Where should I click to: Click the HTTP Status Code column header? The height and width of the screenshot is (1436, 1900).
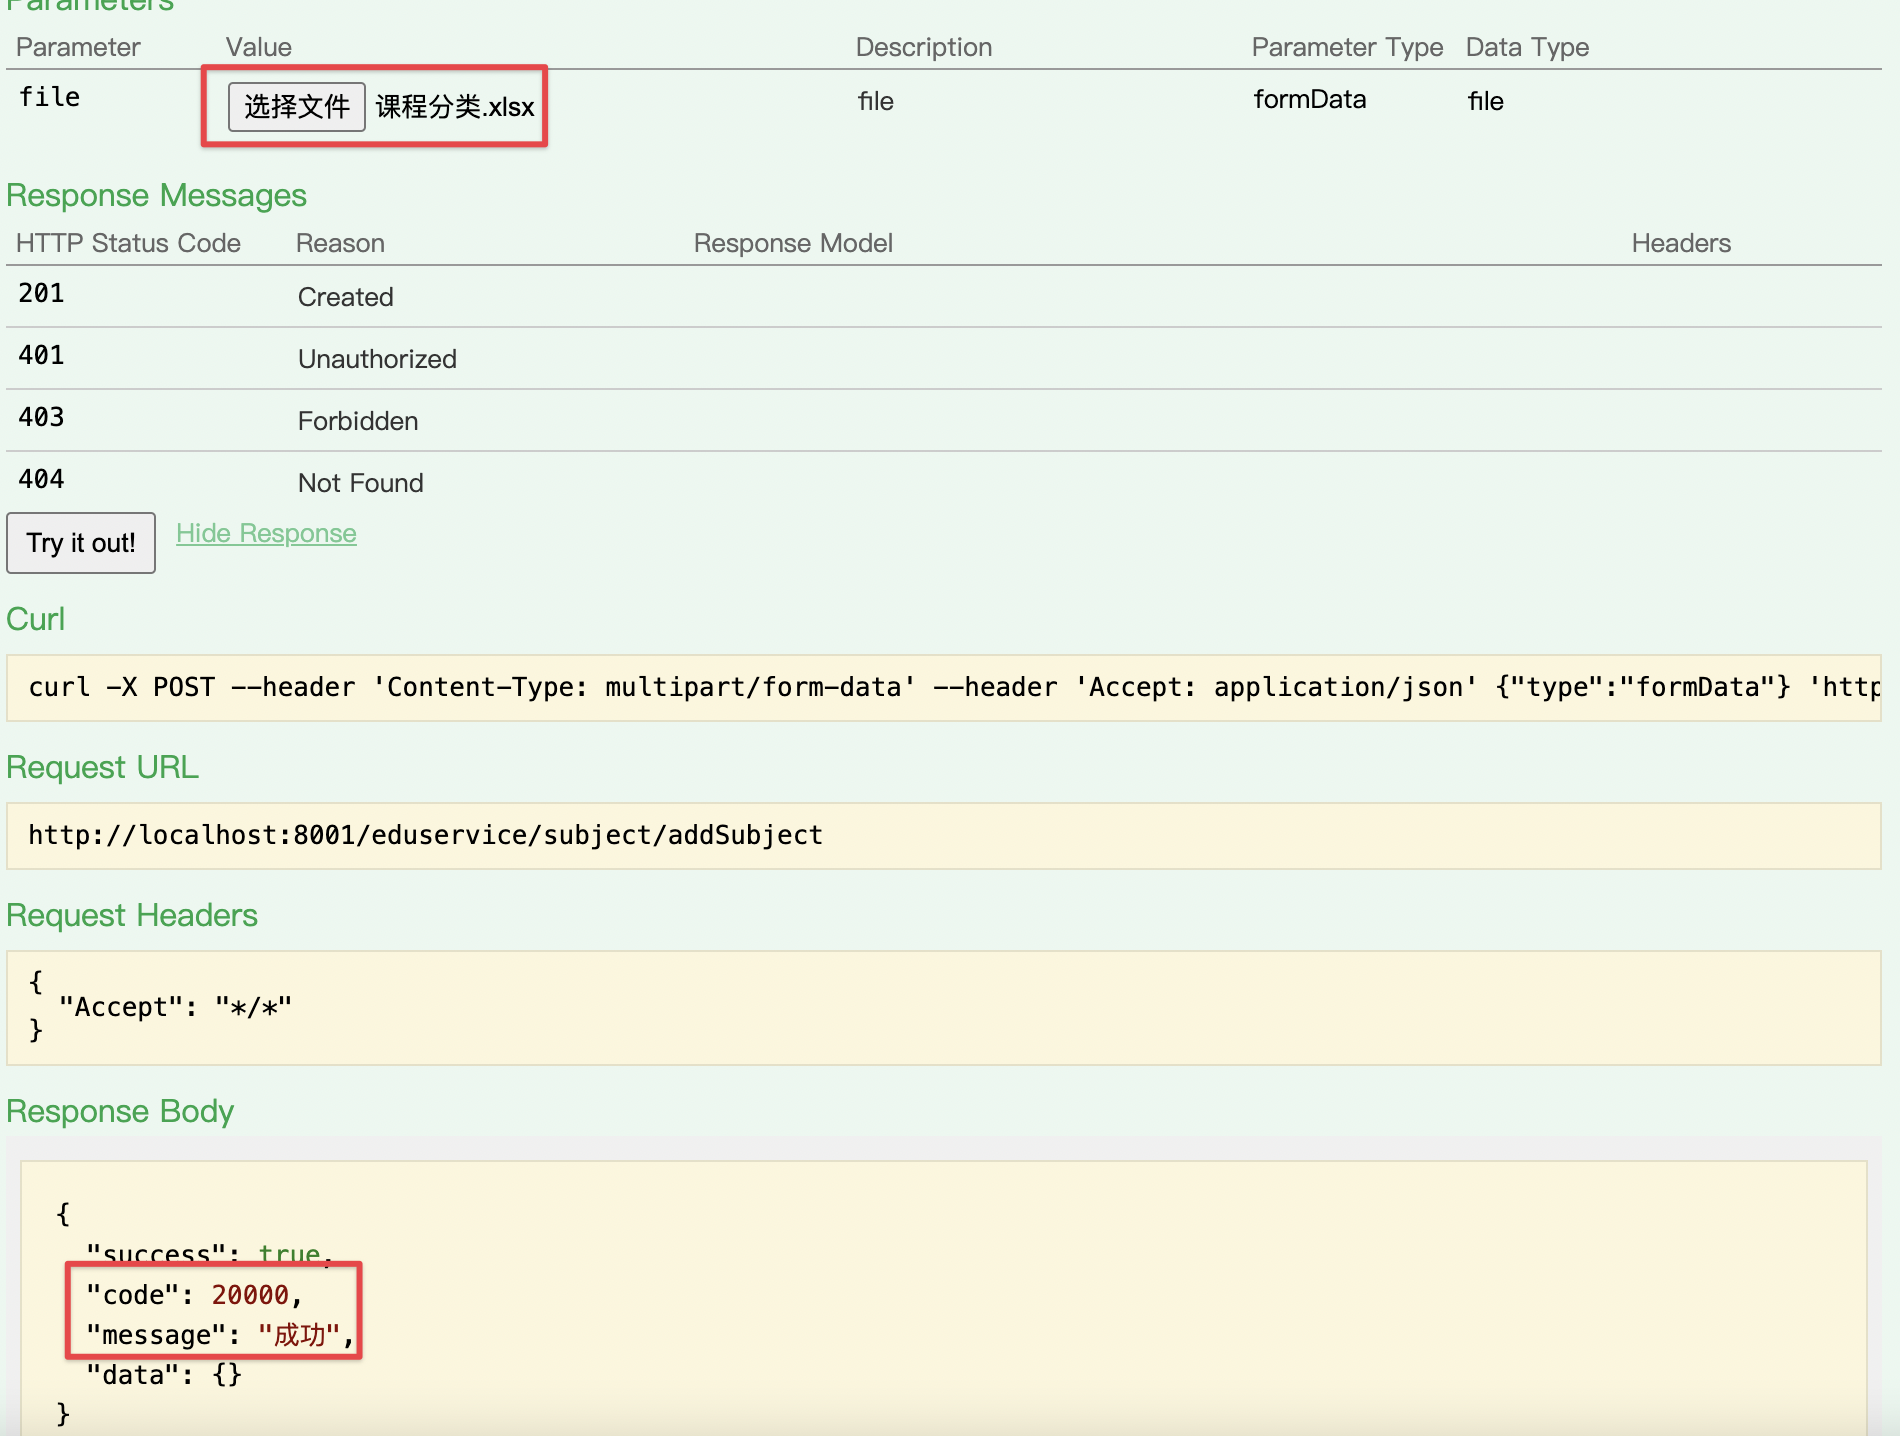point(128,243)
